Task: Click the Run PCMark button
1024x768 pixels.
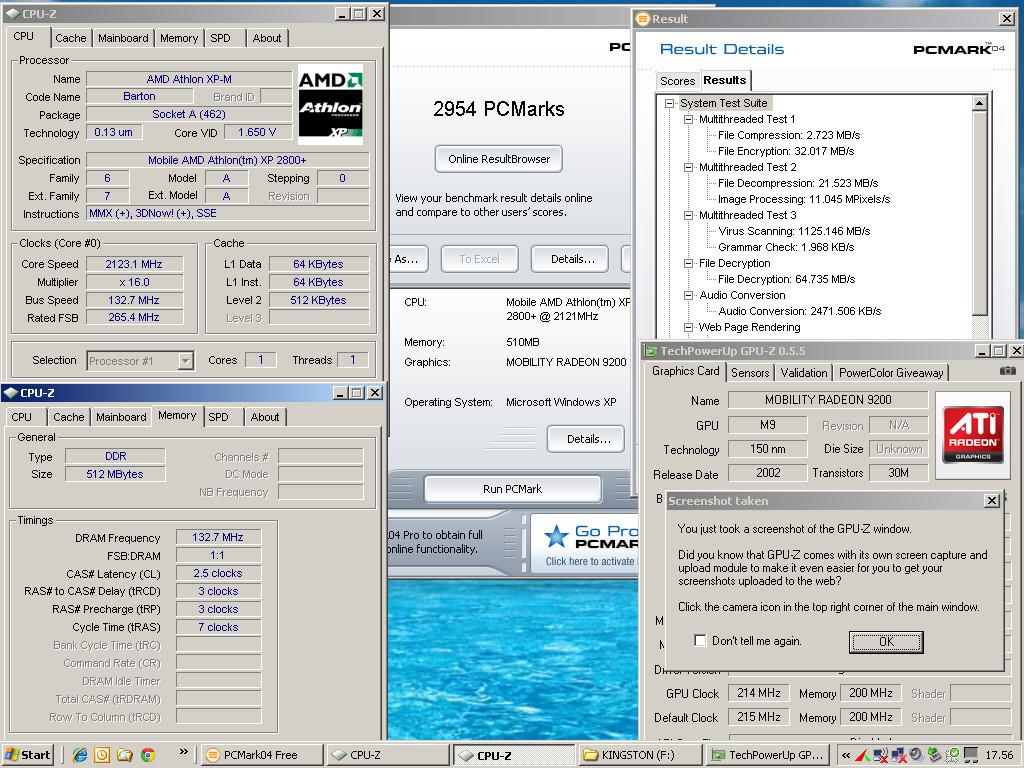Action: [x=513, y=488]
